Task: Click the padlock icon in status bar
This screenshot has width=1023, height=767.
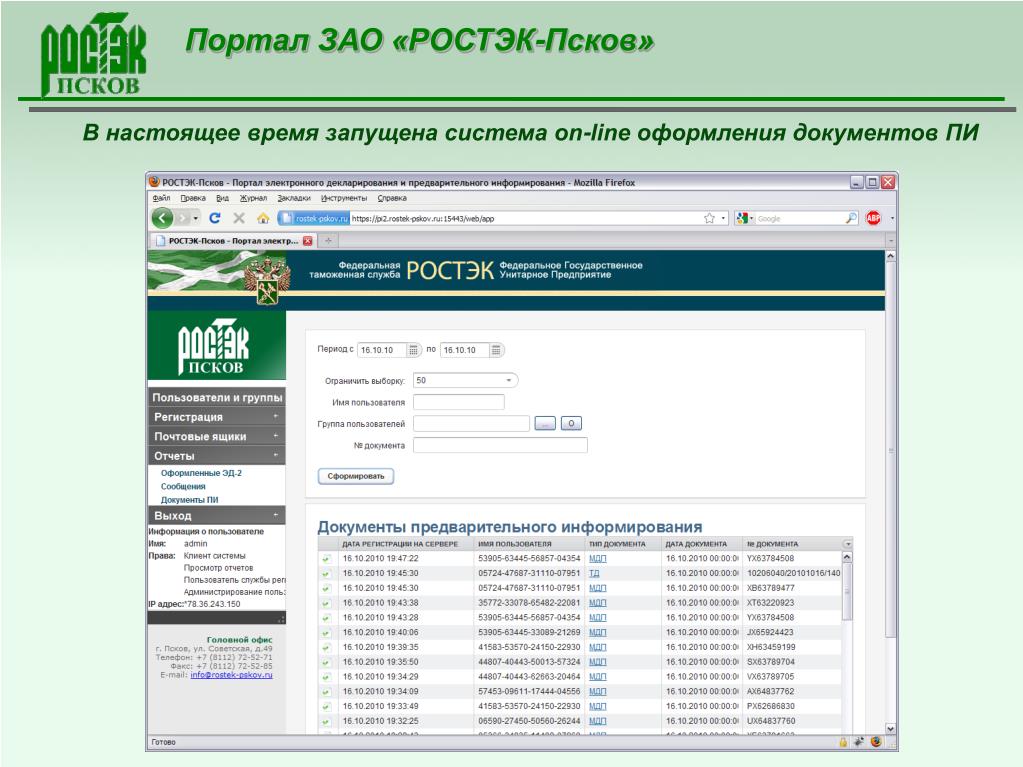Action: [x=843, y=742]
